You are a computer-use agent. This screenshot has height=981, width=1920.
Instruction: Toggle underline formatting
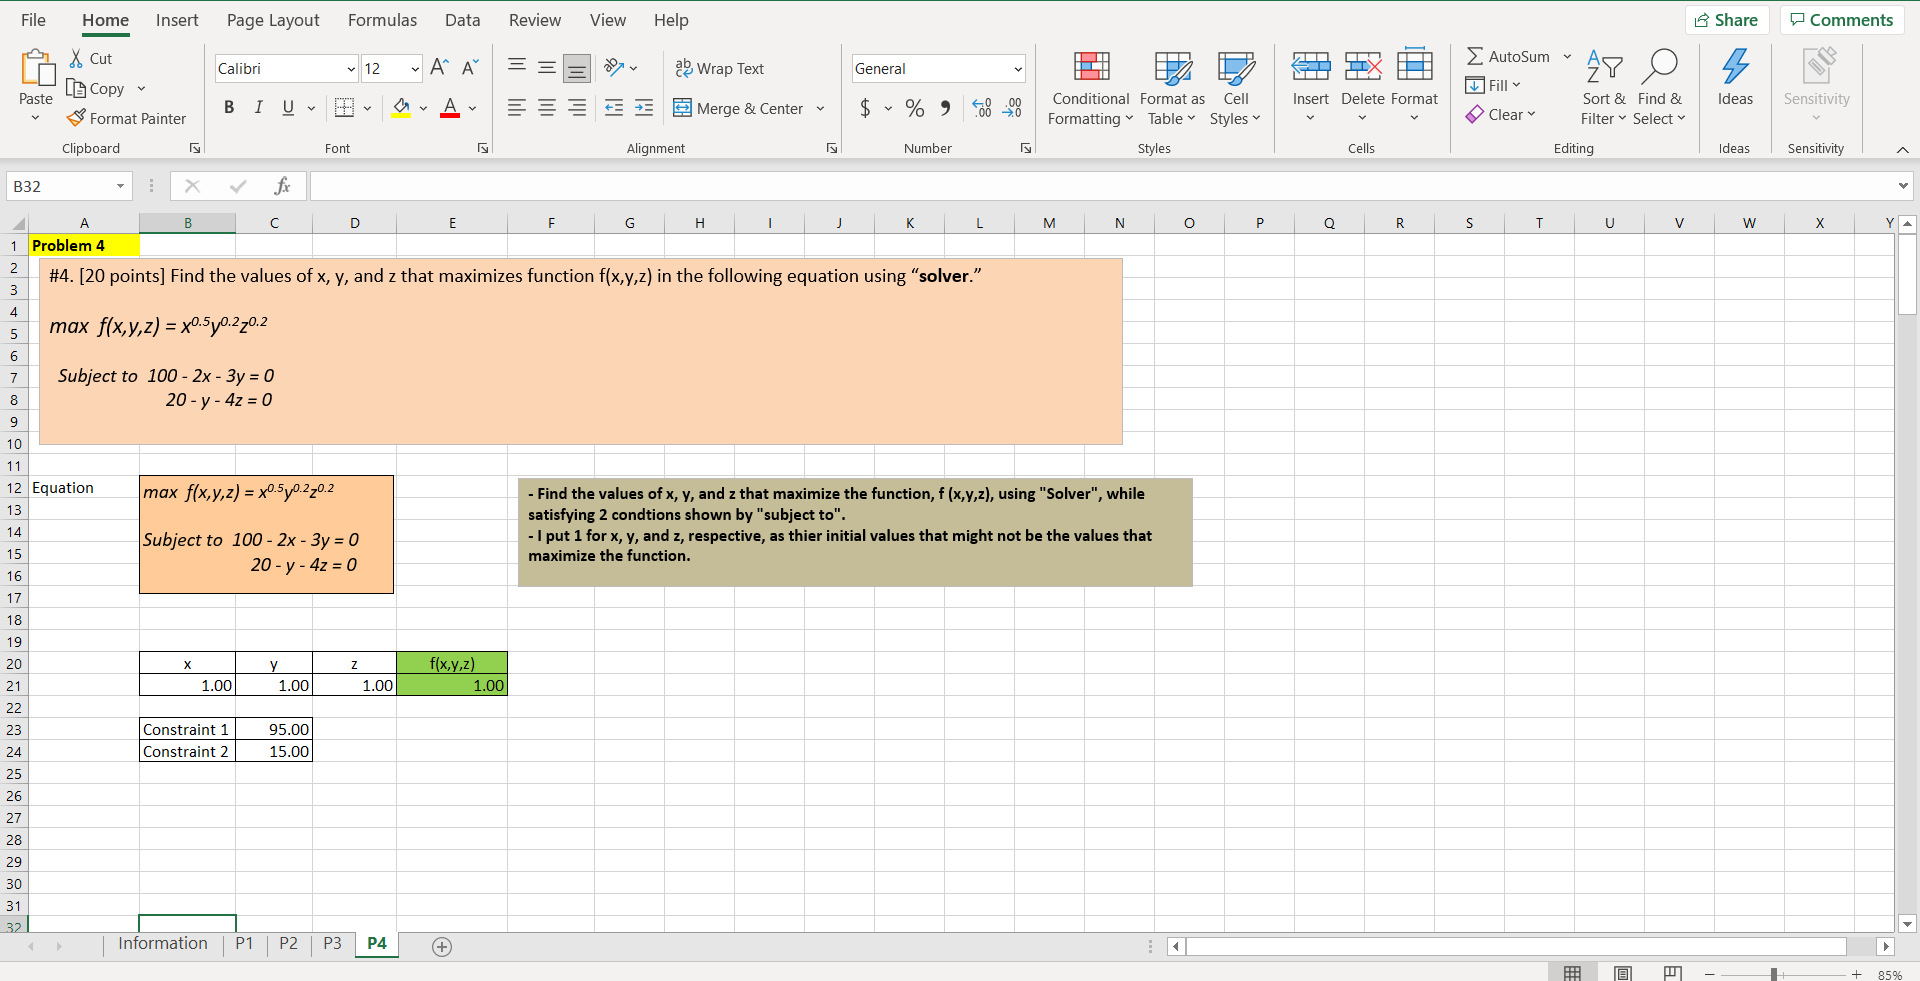click(287, 107)
